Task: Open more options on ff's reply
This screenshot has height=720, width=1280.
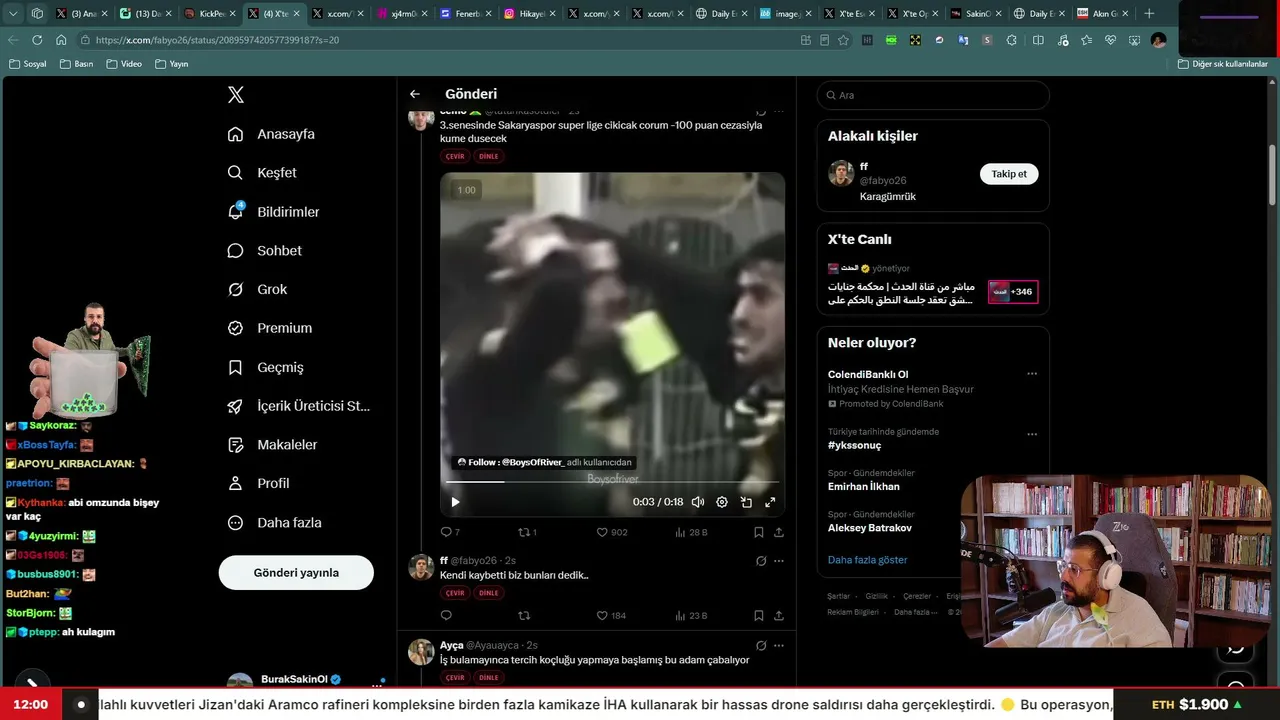Action: pyautogui.click(x=779, y=561)
